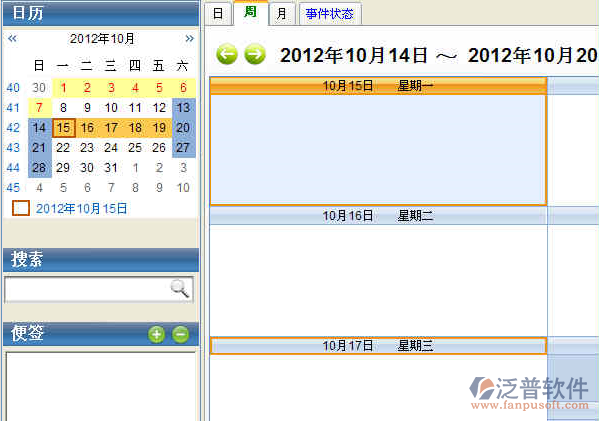Click the 10月16日 星期二 day header

pos(378,216)
